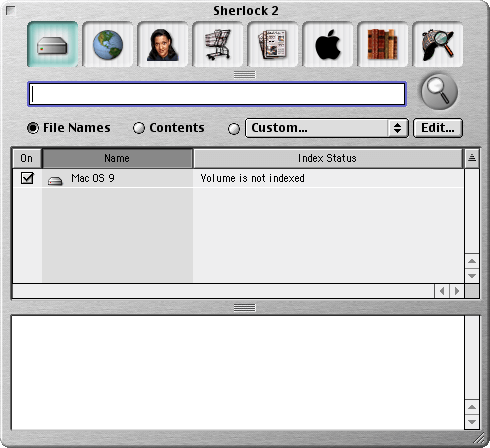This screenshot has height=448, width=490.
Task: Click the window close box
Action: [x=11, y=11]
